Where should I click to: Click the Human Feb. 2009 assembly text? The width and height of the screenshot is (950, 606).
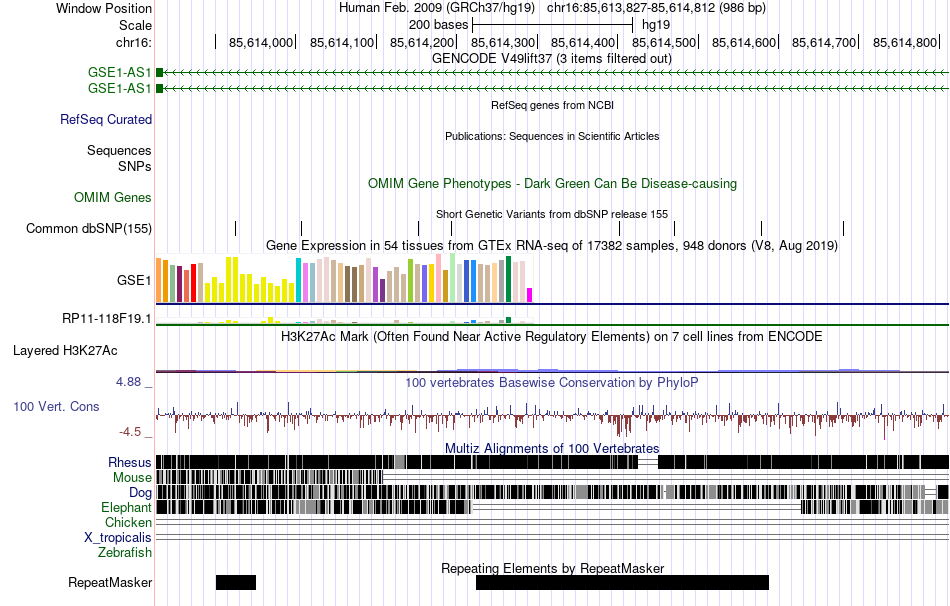(437, 8)
